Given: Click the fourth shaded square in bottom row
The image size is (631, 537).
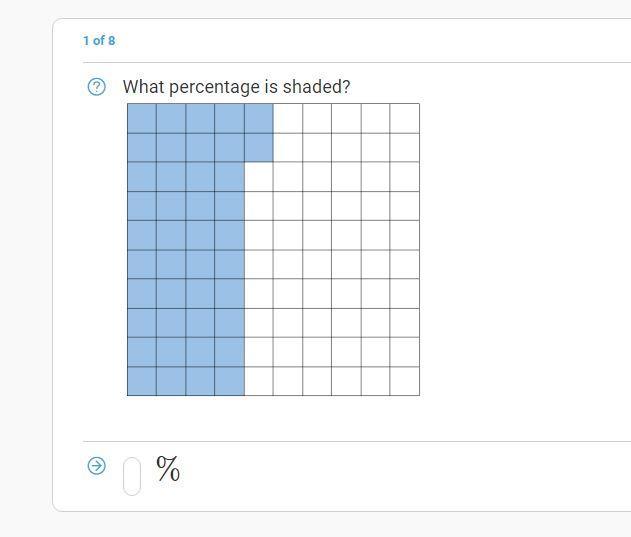Looking at the screenshot, I should tap(229, 381).
